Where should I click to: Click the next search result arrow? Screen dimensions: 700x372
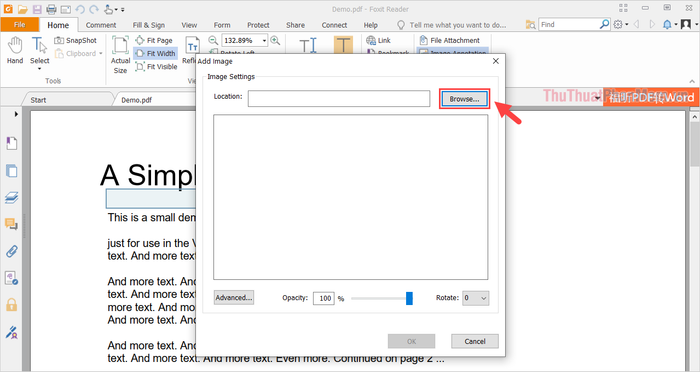(x=652, y=25)
